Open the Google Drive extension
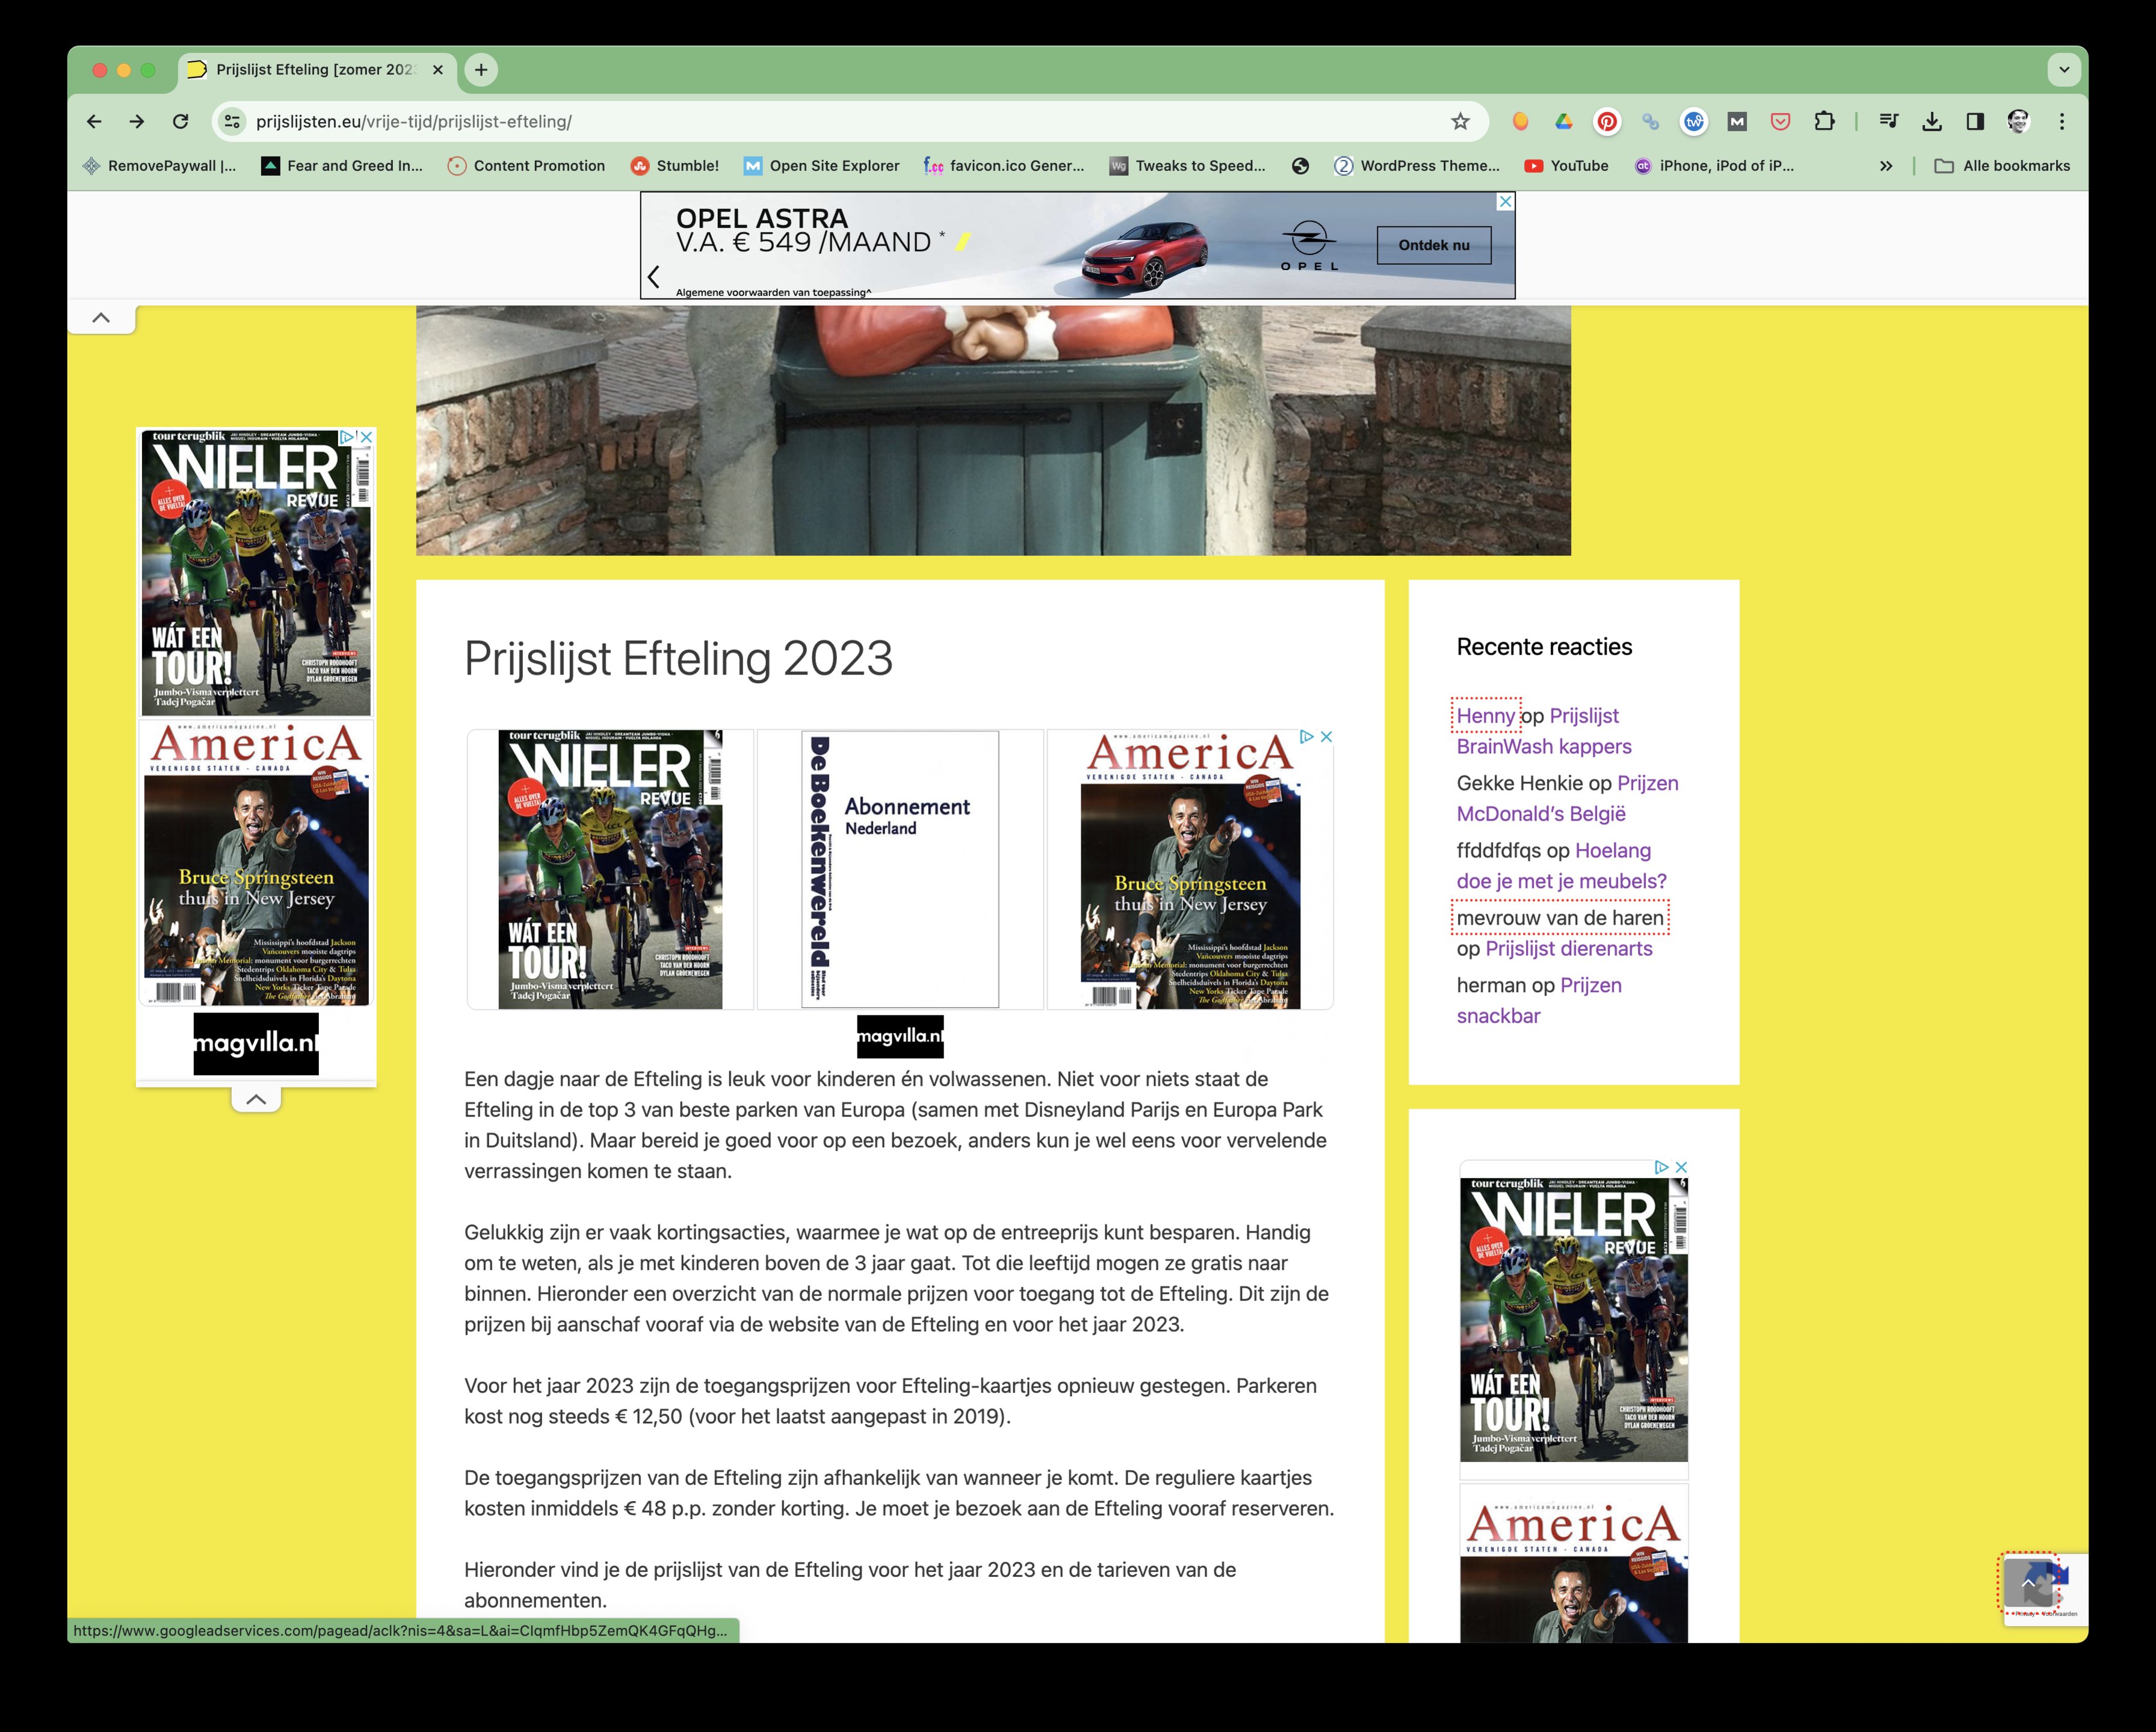The height and width of the screenshot is (1732, 2156). click(x=1564, y=122)
